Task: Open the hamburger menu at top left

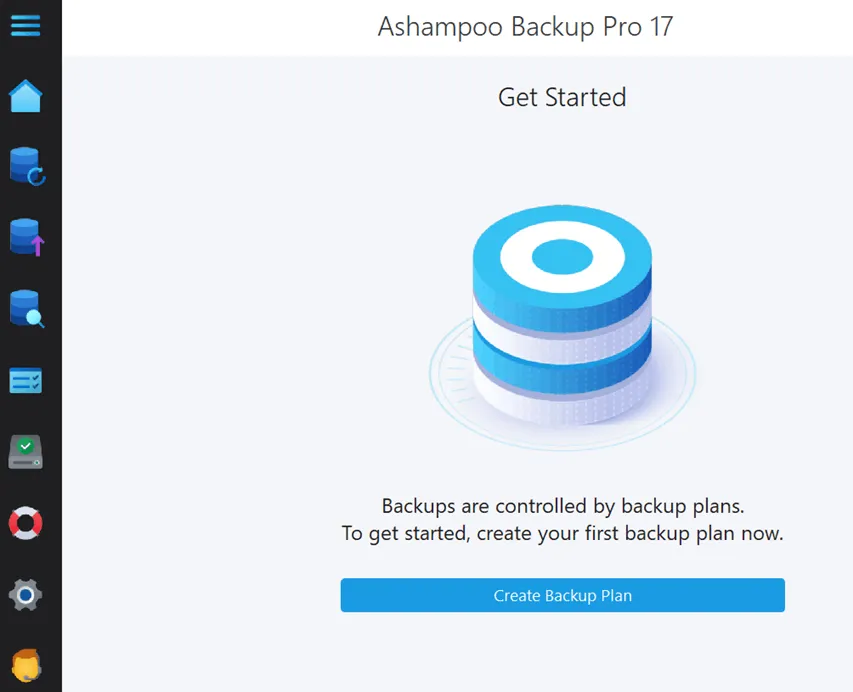Action: tap(27, 27)
